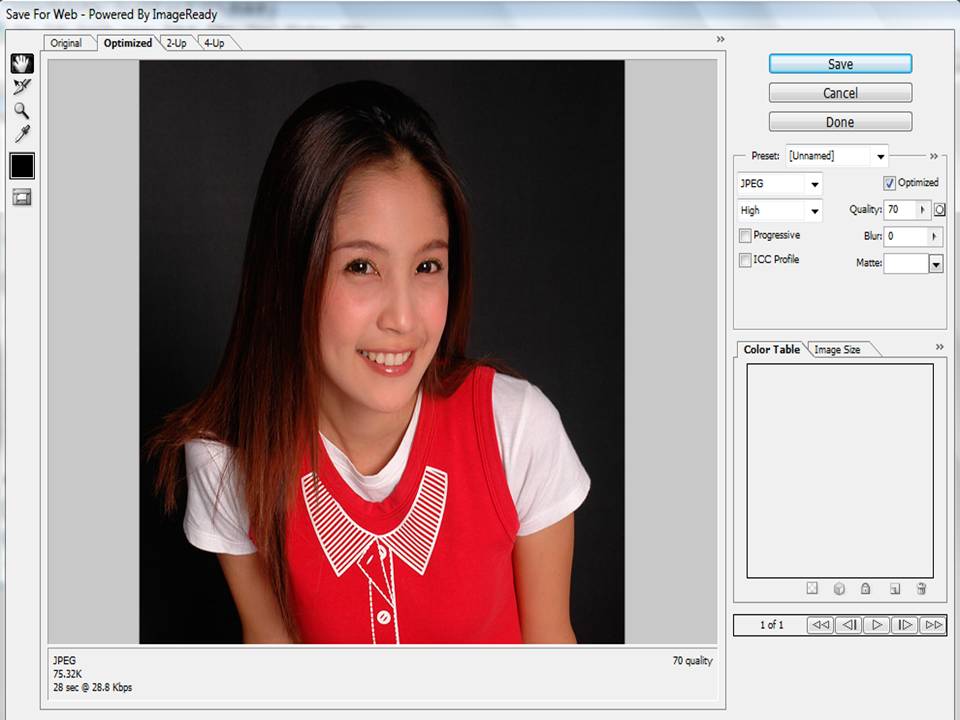This screenshot has height=720, width=960.
Task: Click the Blur value field
Action: [905, 236]
